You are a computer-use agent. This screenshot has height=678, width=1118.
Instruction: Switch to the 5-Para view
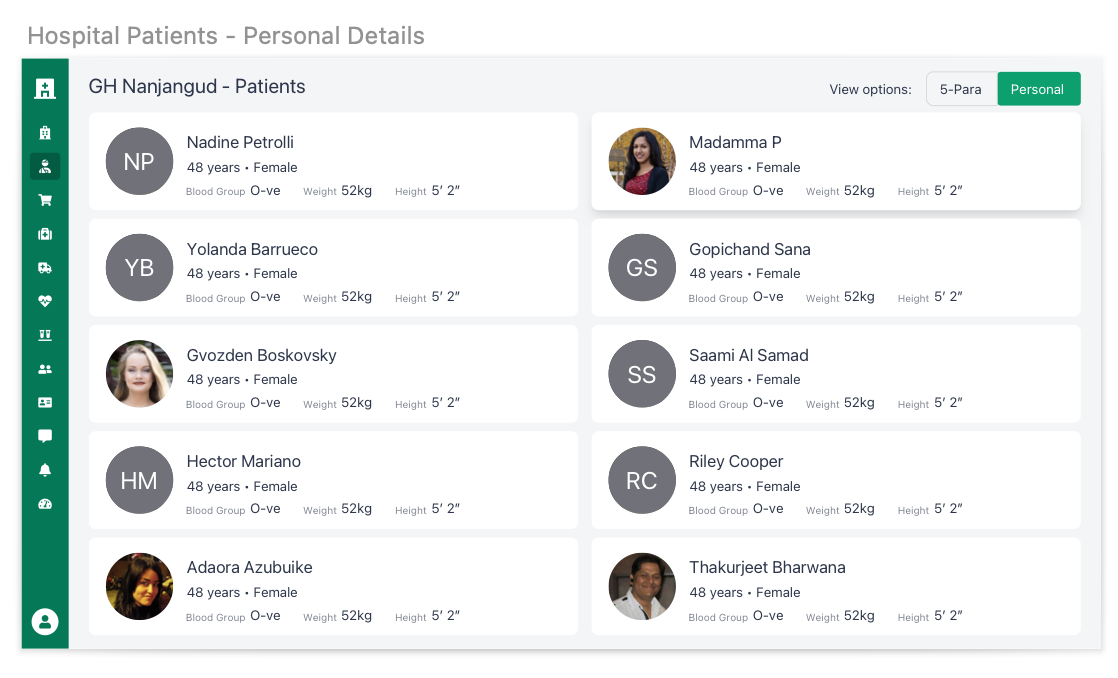961,88
